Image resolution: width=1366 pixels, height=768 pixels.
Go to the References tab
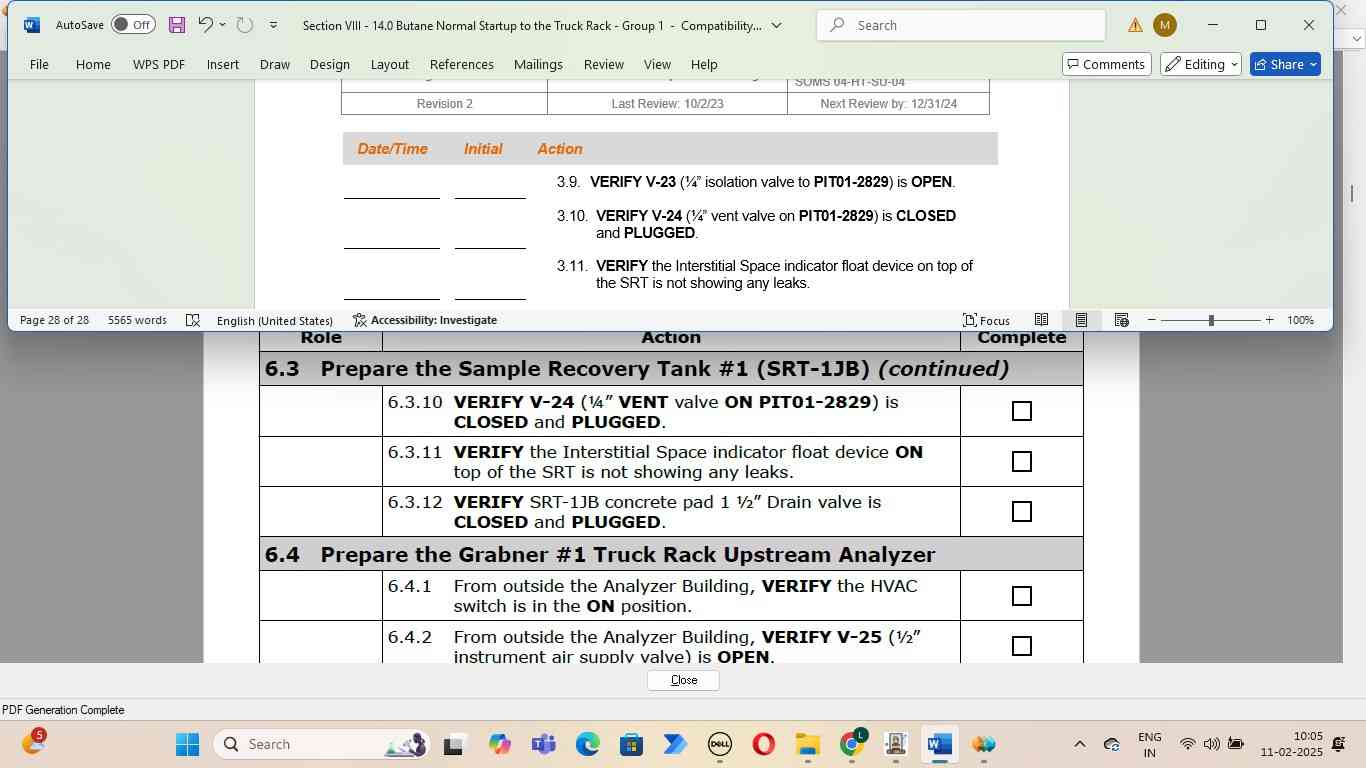[462, 64]
